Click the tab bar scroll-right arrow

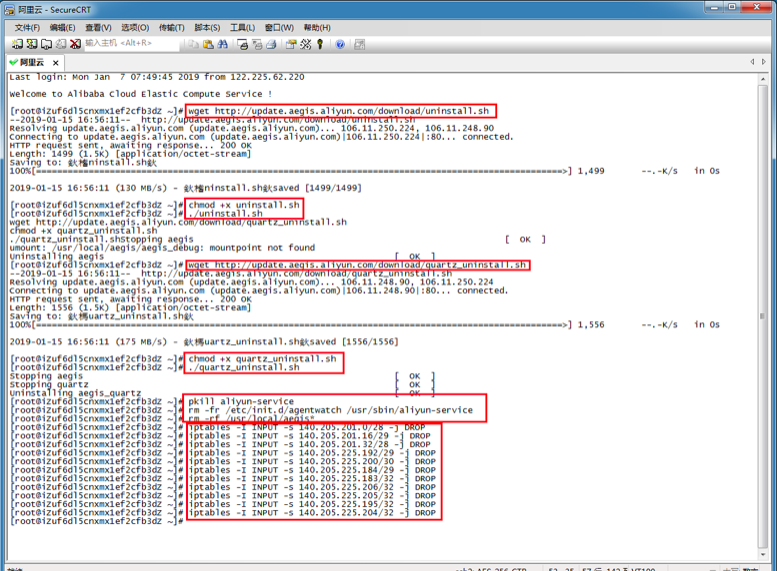764,62
